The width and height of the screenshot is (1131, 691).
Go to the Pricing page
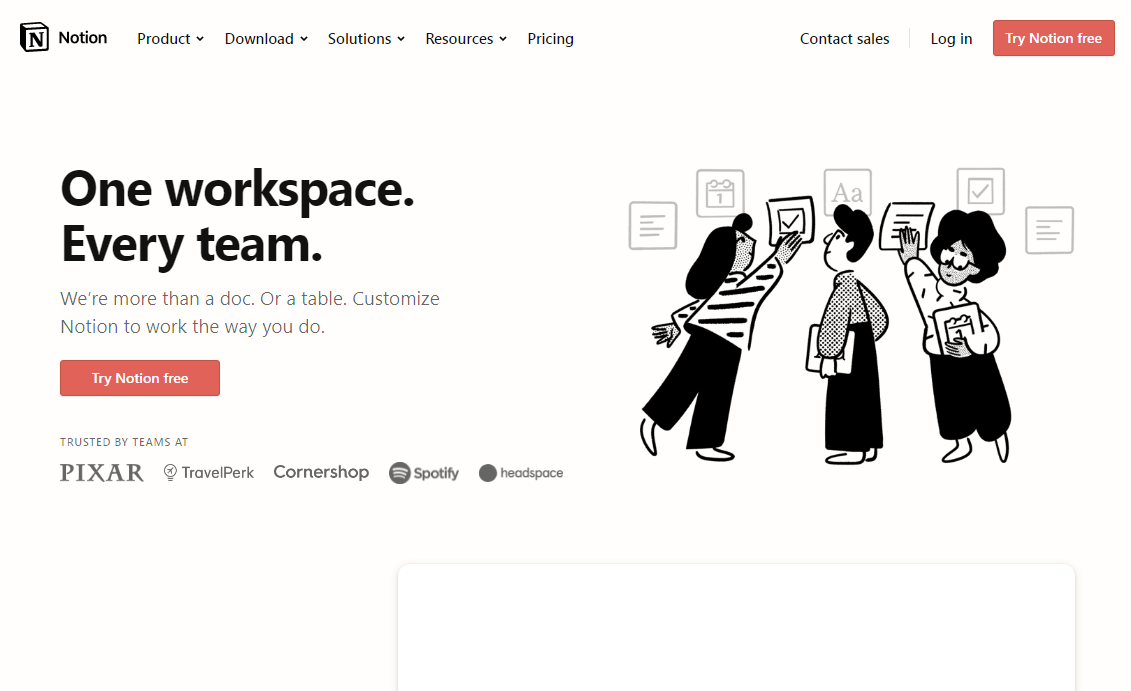click(x=550, y=39)
